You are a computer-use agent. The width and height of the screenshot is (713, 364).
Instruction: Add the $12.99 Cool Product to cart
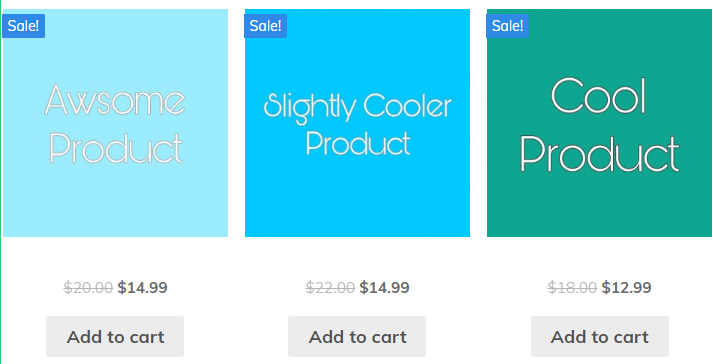[600, 337]
